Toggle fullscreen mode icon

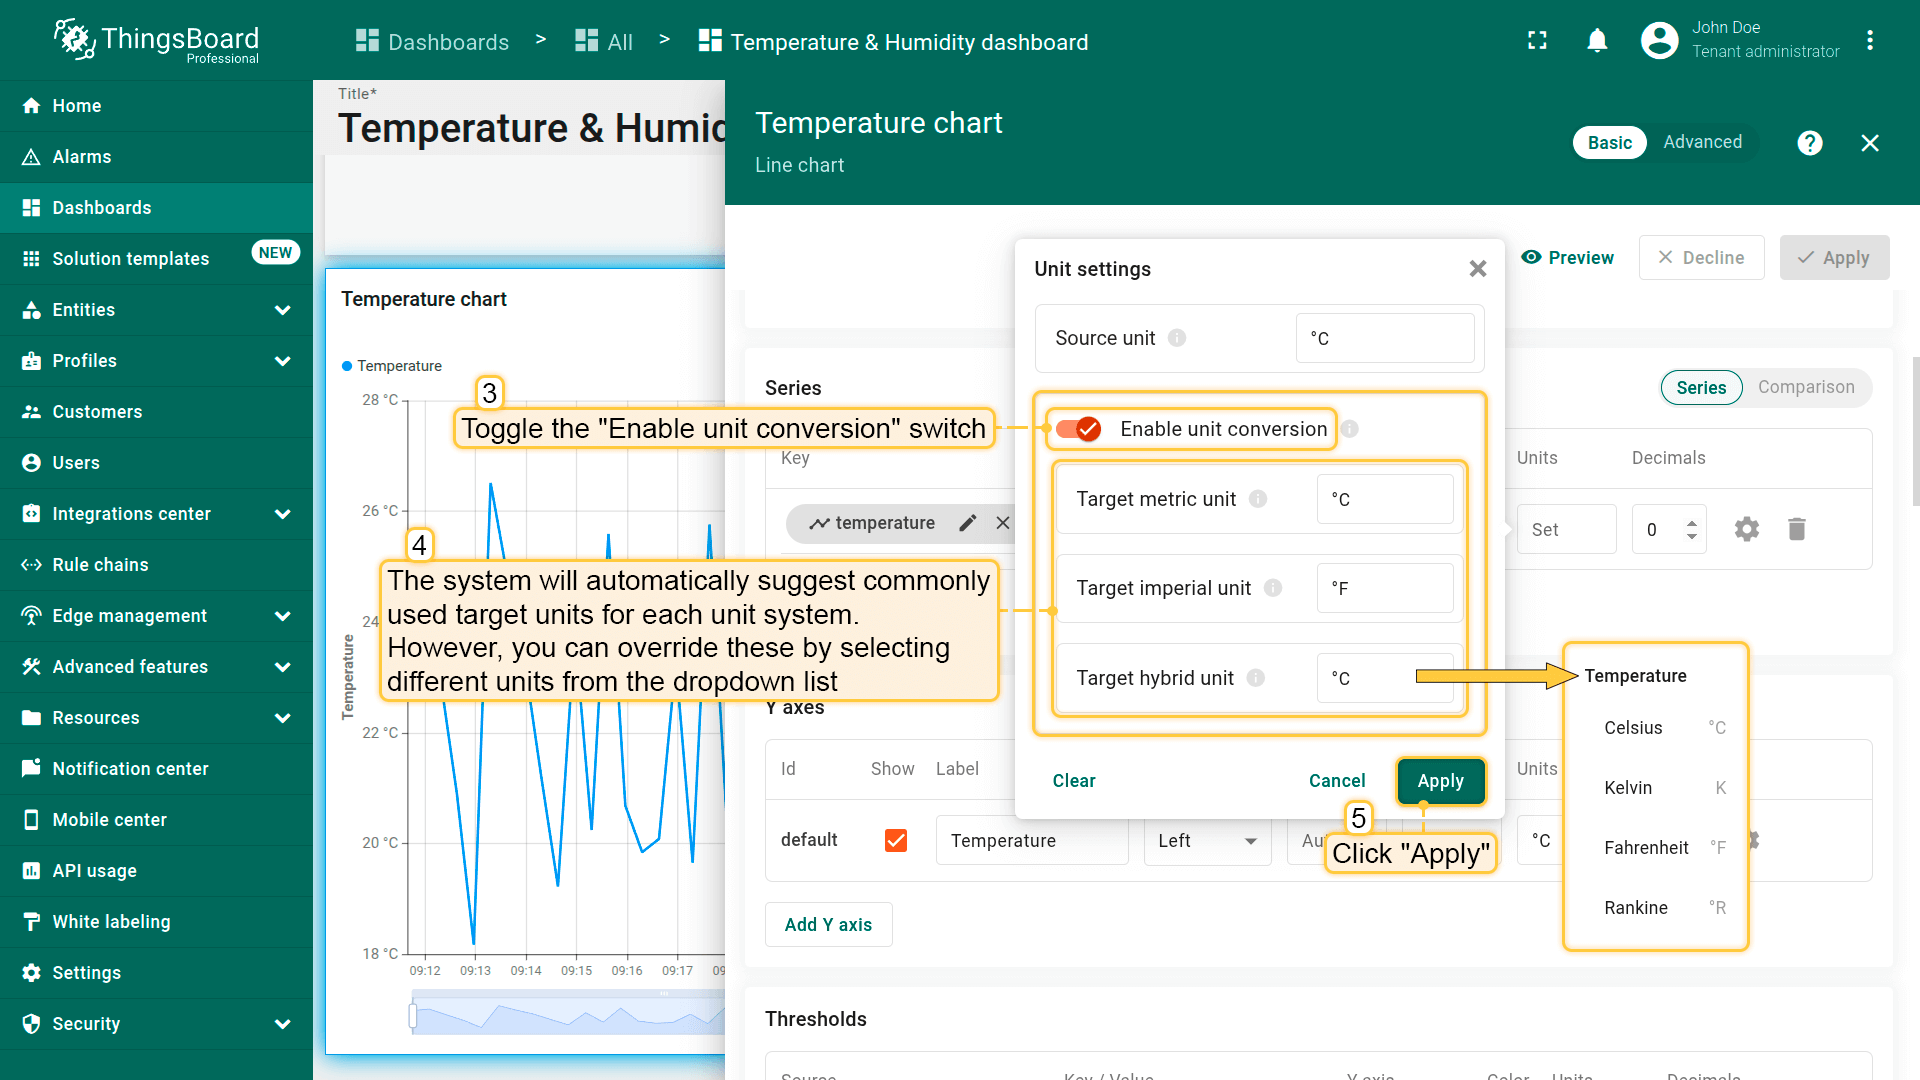point(1537,41)
